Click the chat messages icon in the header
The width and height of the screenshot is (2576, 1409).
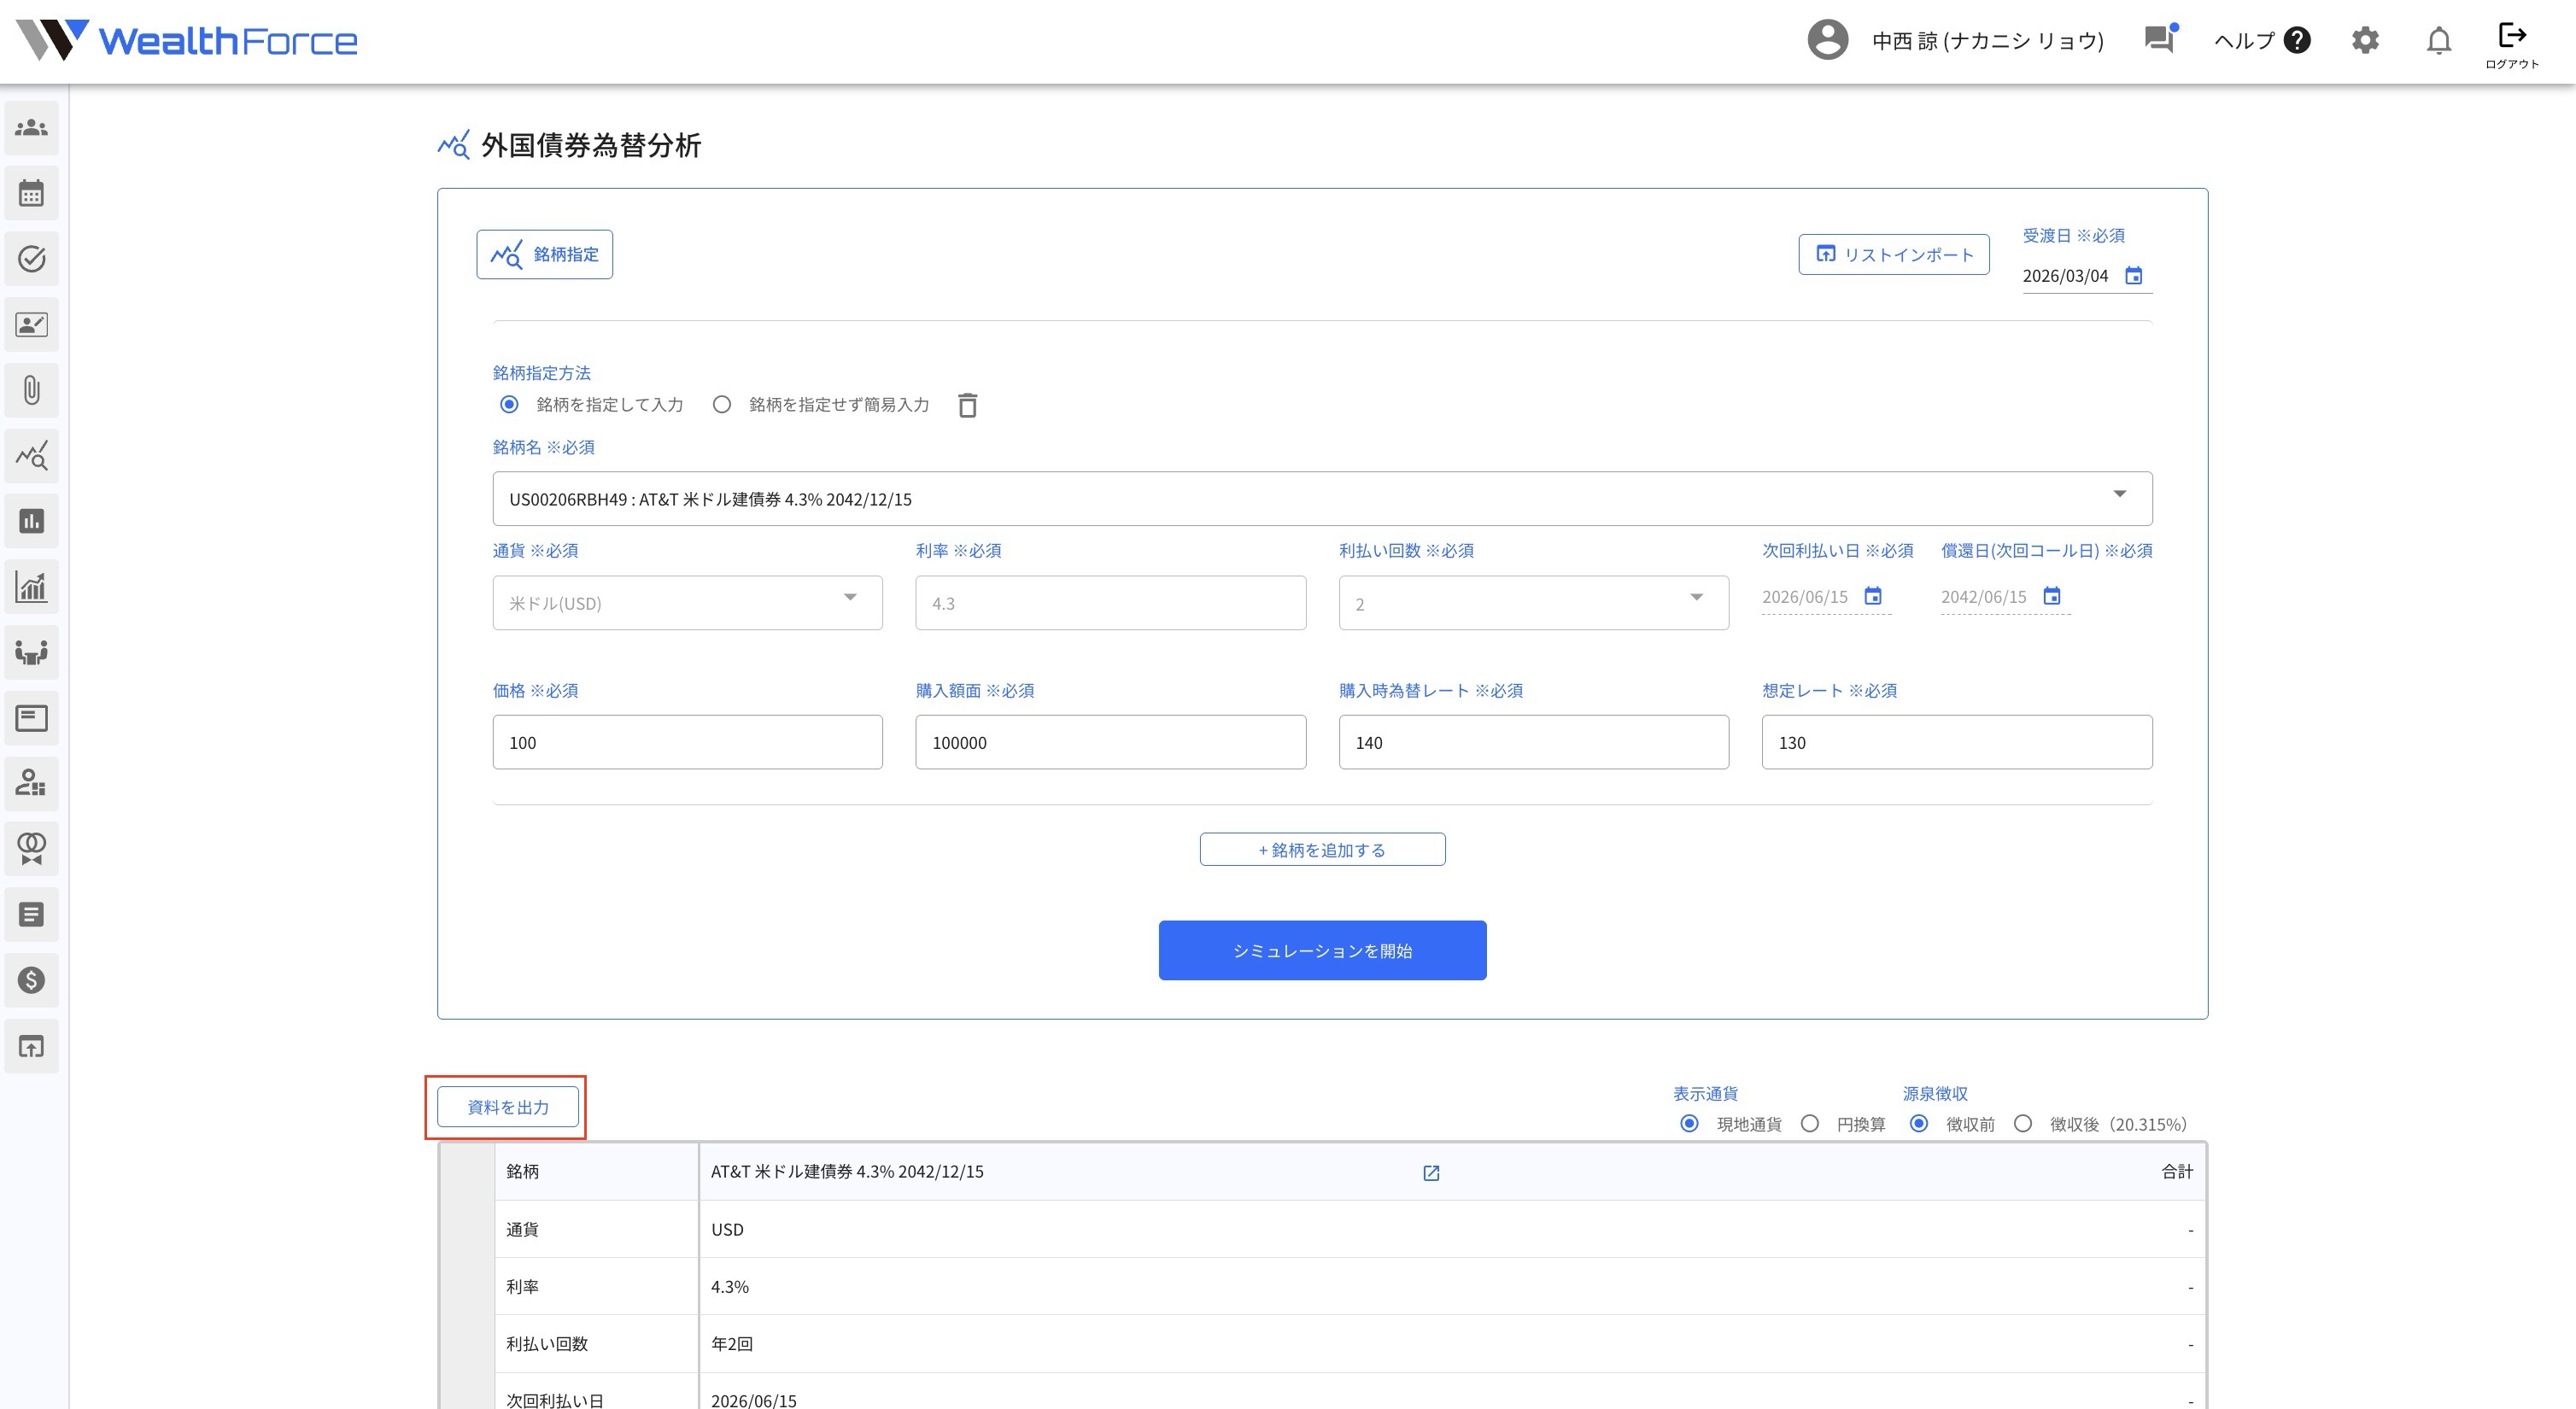(x=2159, y=40)
